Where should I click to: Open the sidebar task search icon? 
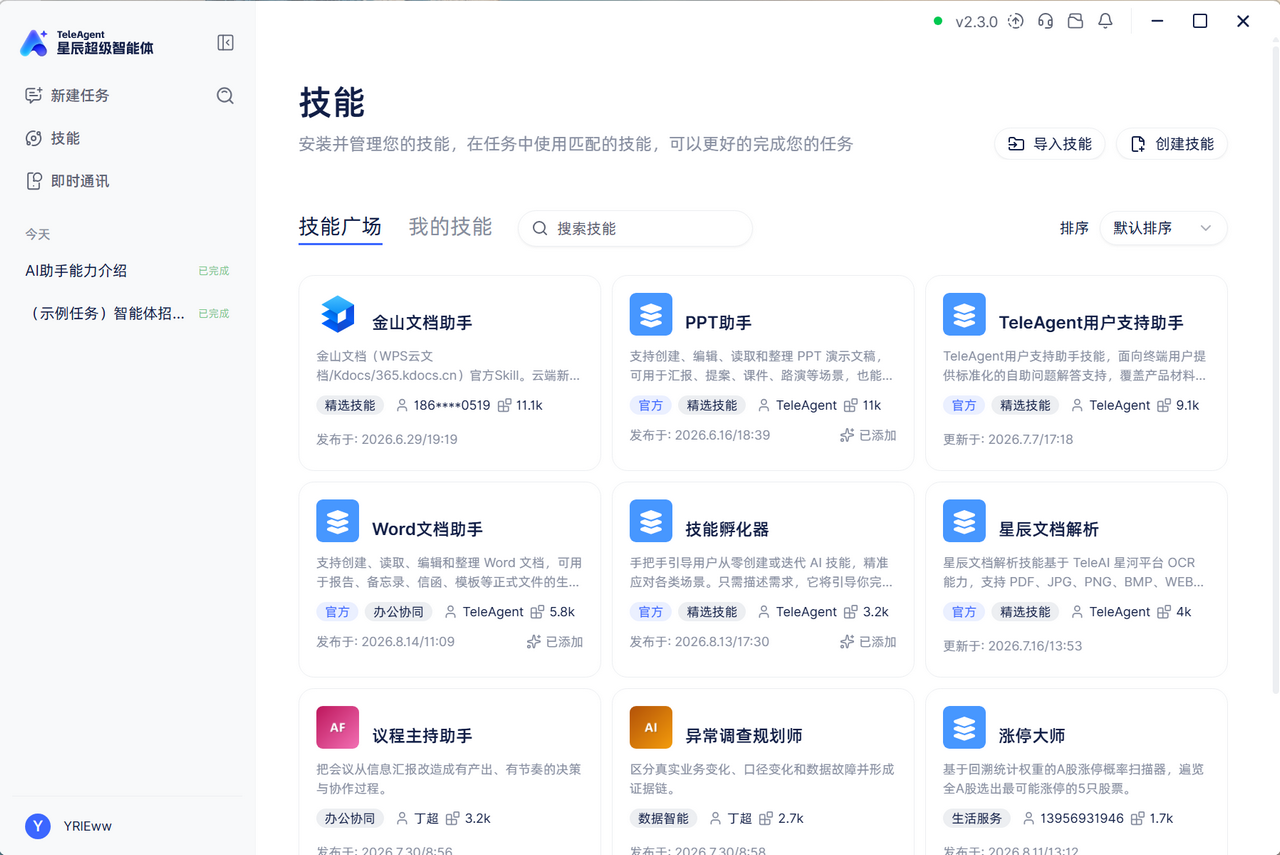[x=225, y=95]
